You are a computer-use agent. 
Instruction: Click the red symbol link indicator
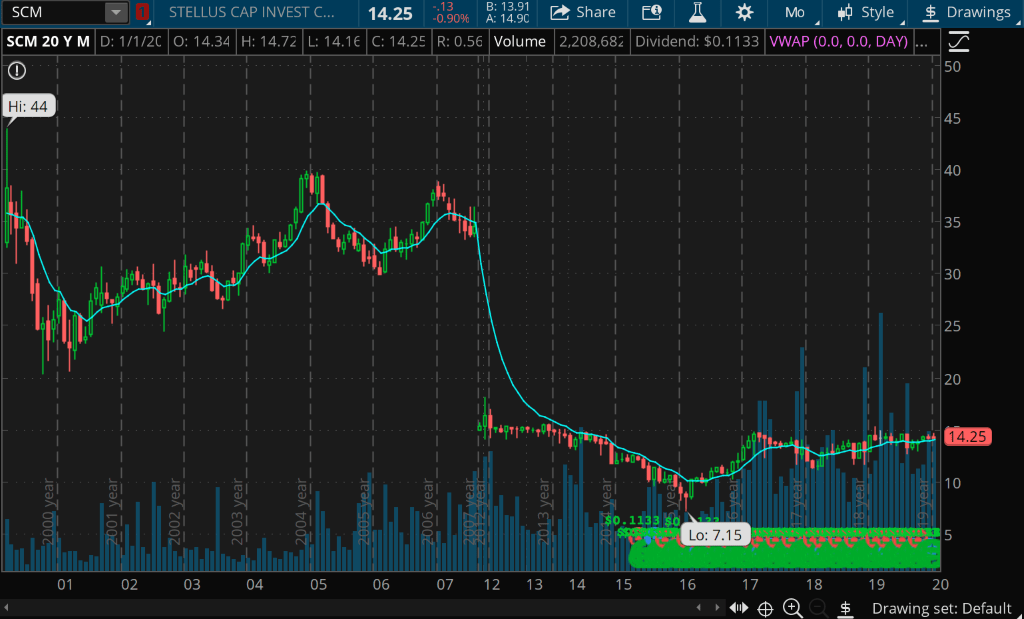tap(143, 13)
